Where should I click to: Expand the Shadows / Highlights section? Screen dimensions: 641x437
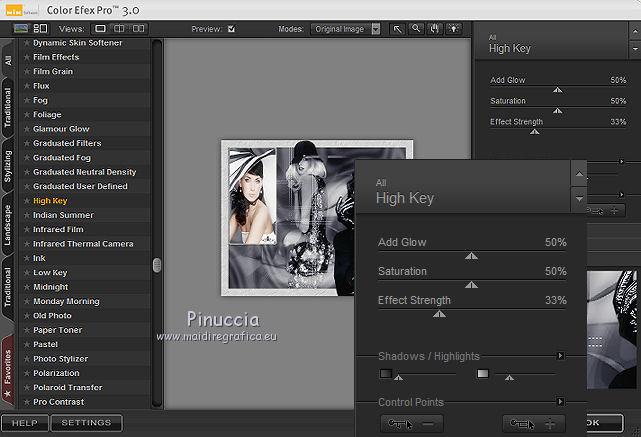(x=561, y=355)
